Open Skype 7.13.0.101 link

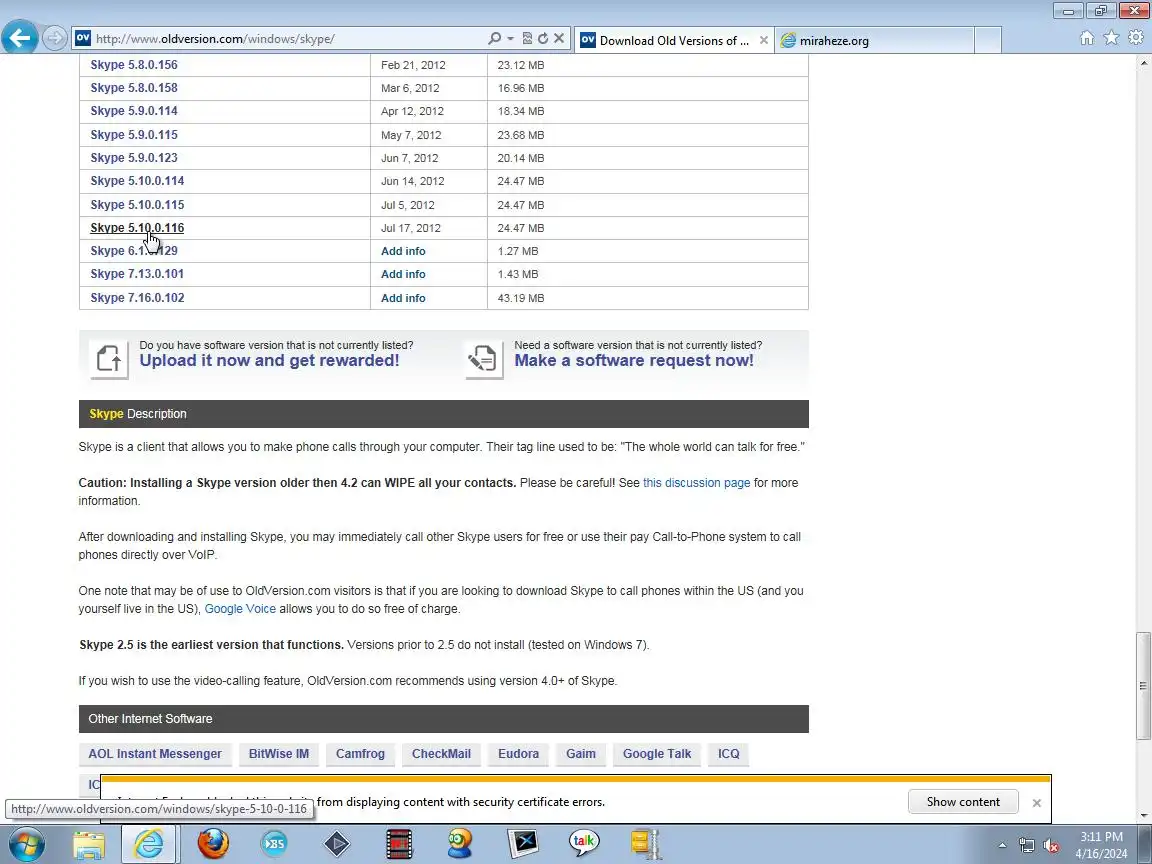137,273
